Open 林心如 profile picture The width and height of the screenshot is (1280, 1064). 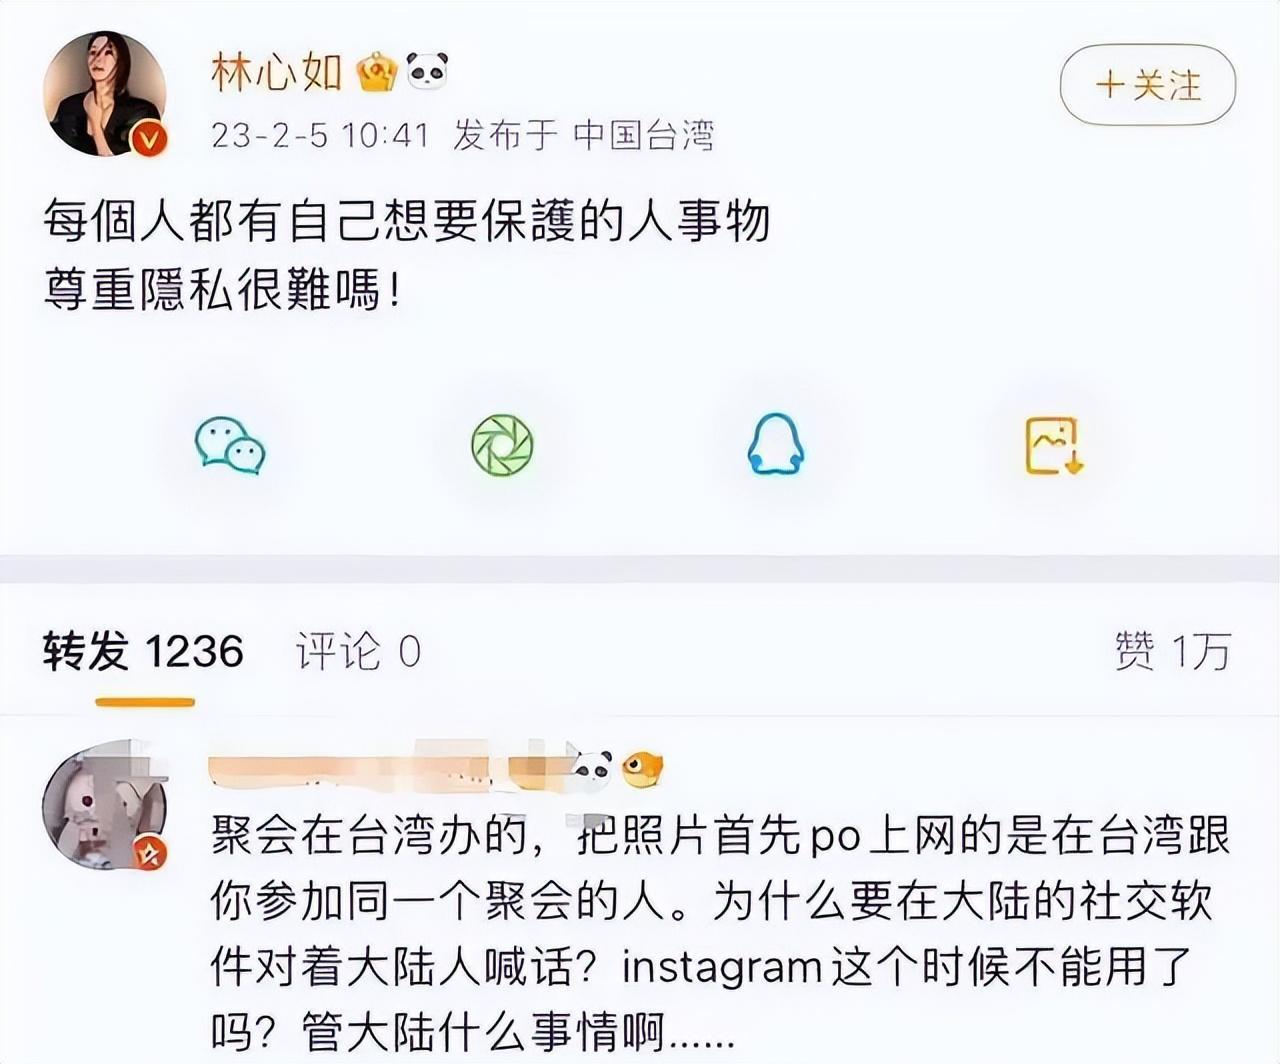[105, 93]
